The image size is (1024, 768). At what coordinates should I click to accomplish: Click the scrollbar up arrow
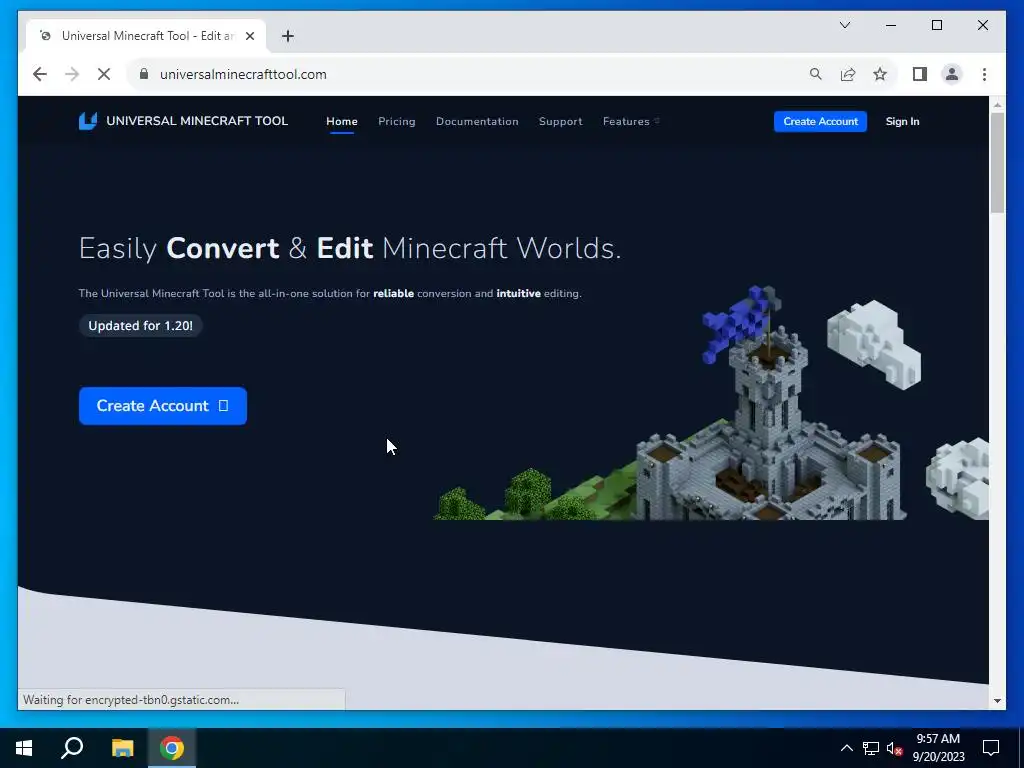(x=997, y=104)
